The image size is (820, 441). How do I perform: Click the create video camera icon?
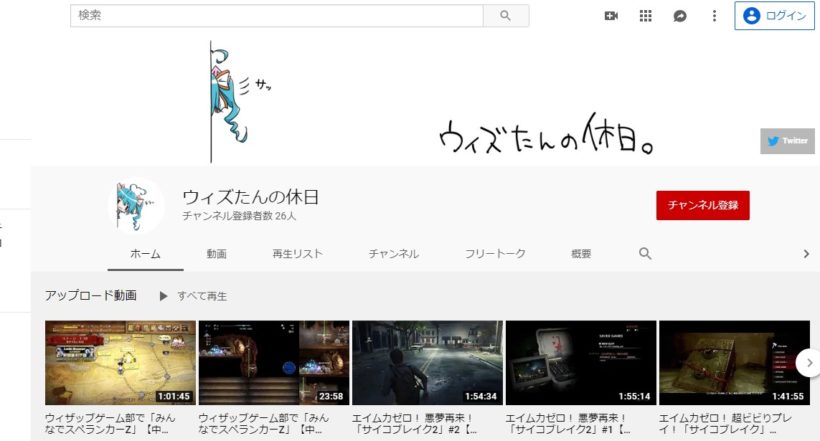(x=611, y=16)
